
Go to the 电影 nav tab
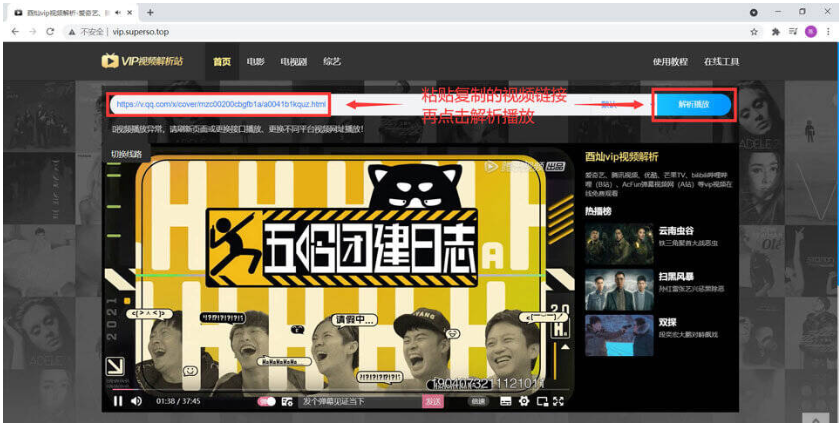(255, 62)
